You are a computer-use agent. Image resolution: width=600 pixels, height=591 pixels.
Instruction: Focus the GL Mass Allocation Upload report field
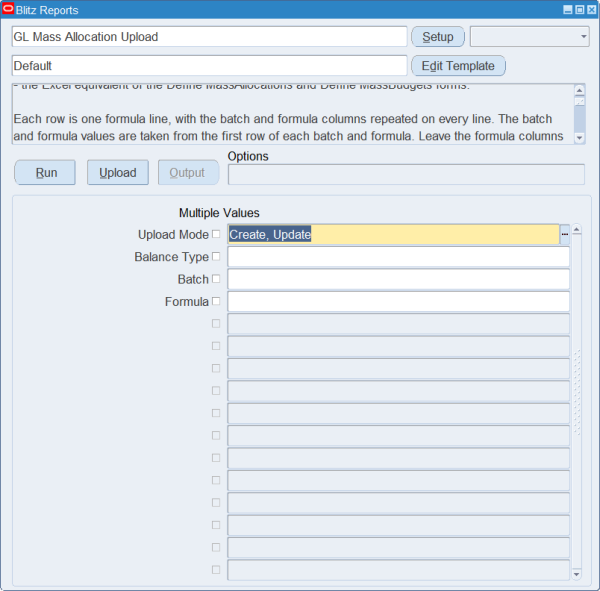pyautogui.click(x=209, y=37)
